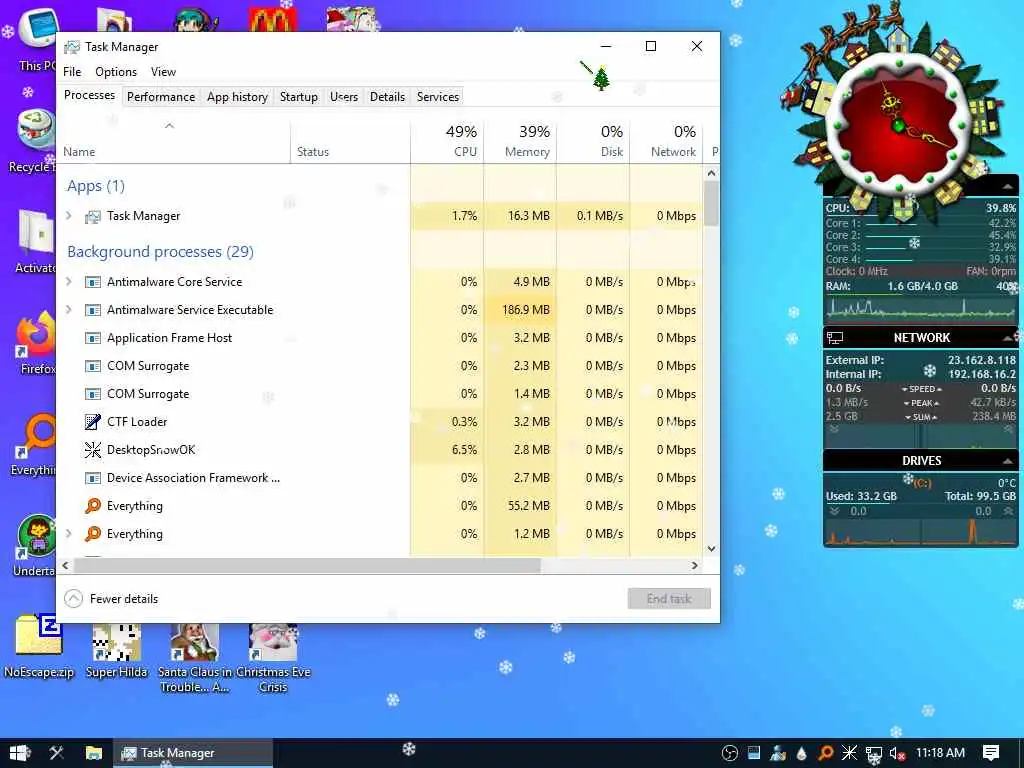Click the muted speaker volume tray icon
Image resolution: width=1024 pixels, height=768 pixels.
897,754
